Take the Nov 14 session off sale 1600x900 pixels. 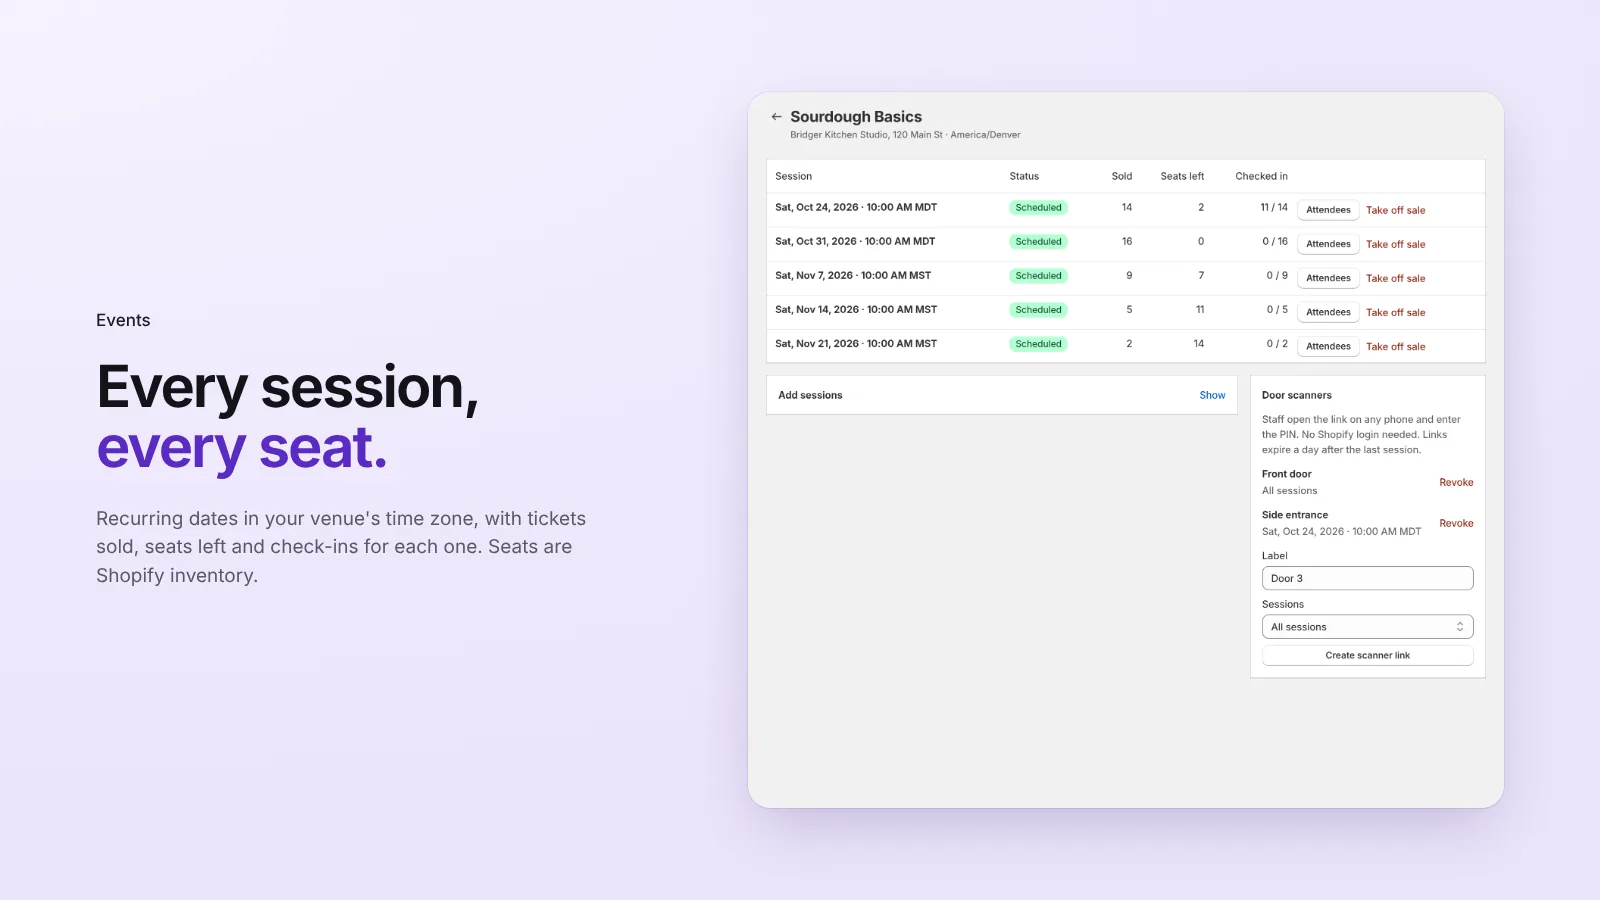coord(1395,312)
